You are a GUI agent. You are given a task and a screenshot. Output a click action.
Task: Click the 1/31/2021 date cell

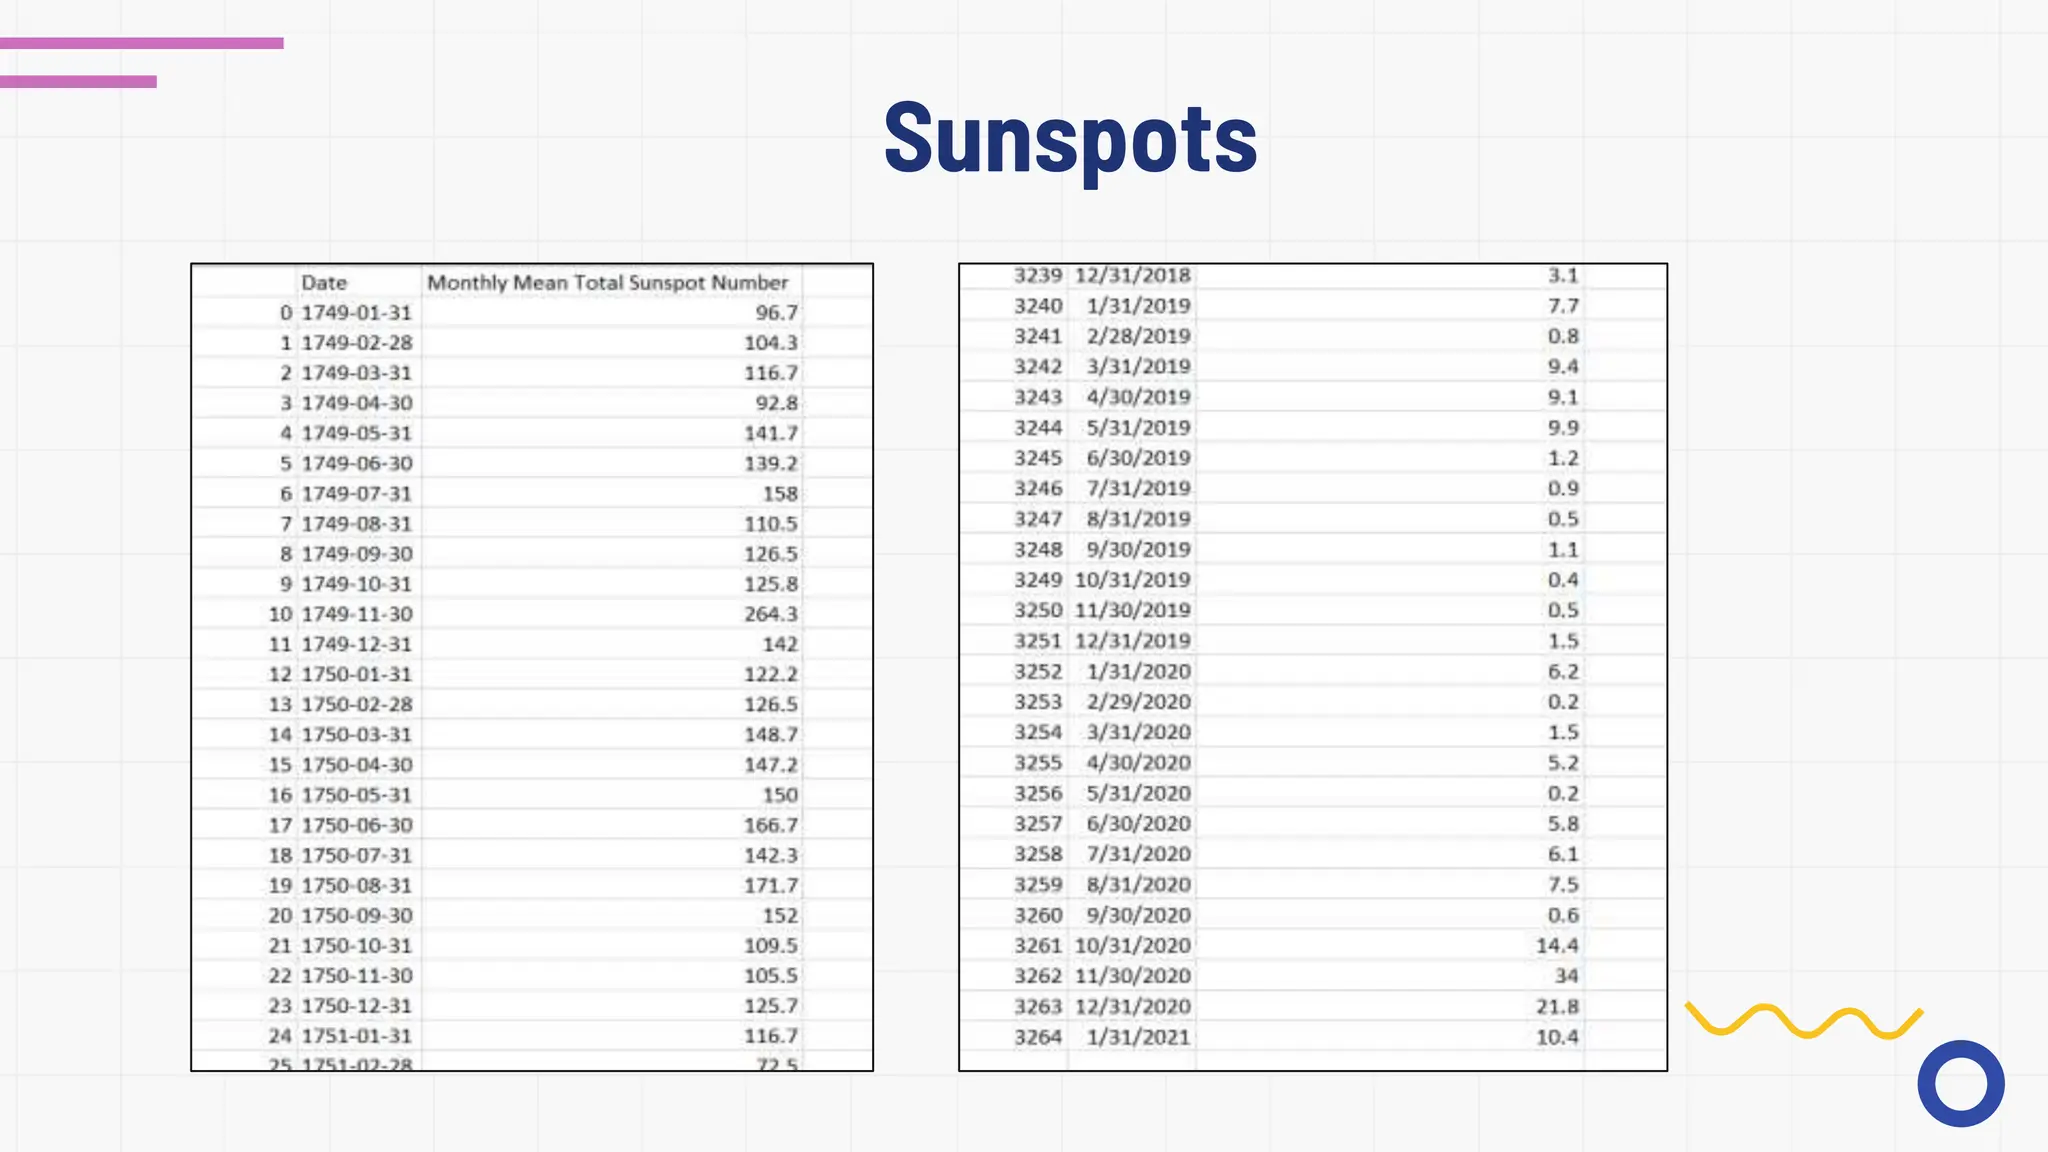[x=1139, y=1037]
